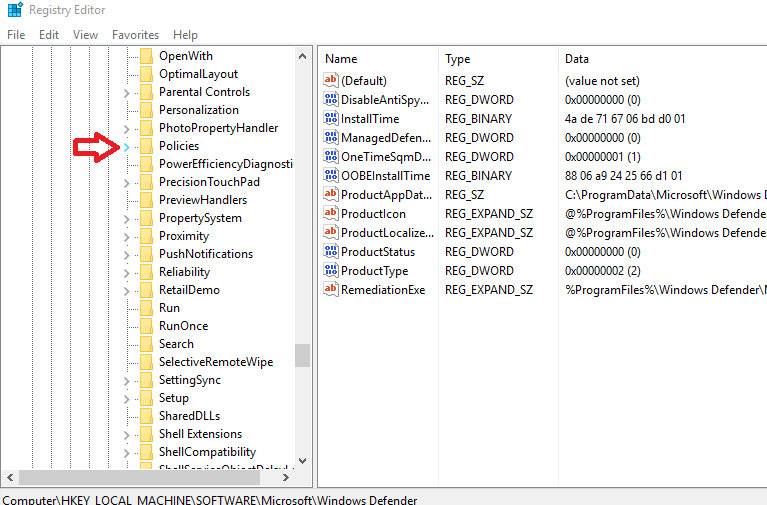767x505 pixels.
Task: Expand the PhotoPropertyHandler key
Action: (x=127, y=129)
